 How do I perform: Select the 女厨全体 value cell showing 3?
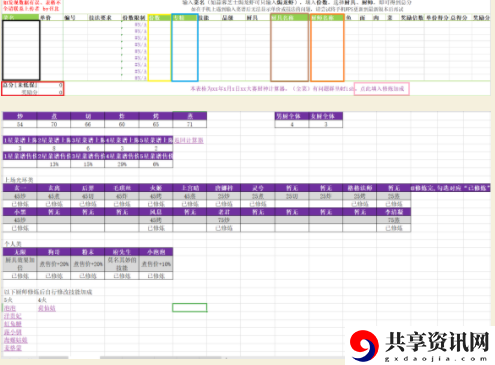click(326, 124)
